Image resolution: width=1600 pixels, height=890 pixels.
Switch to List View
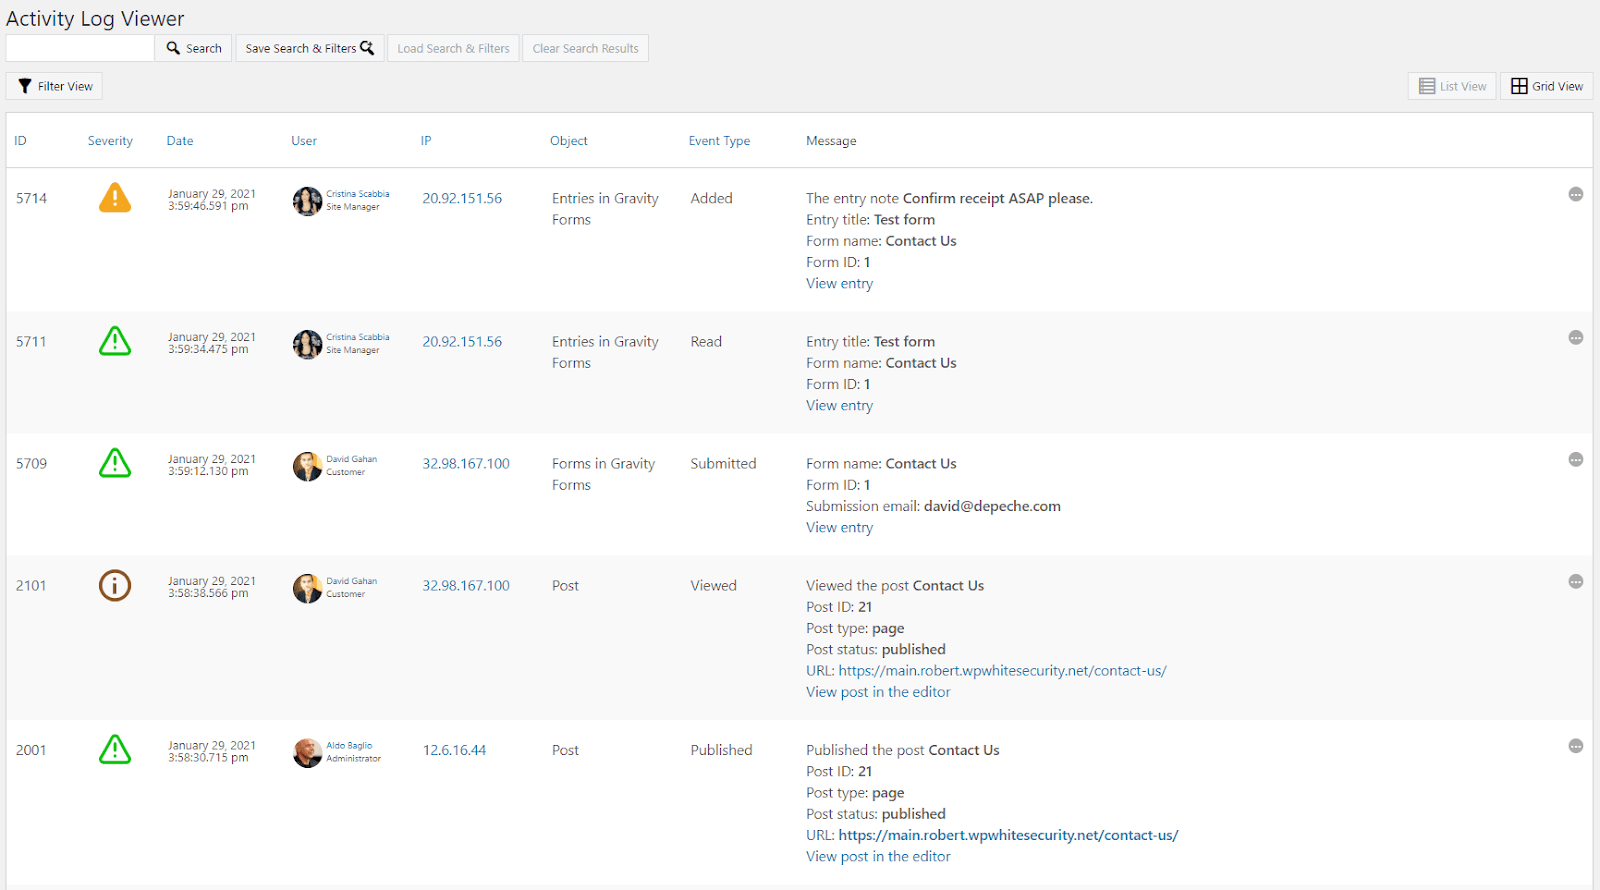pyautogui.click(x=1452, y=86)
